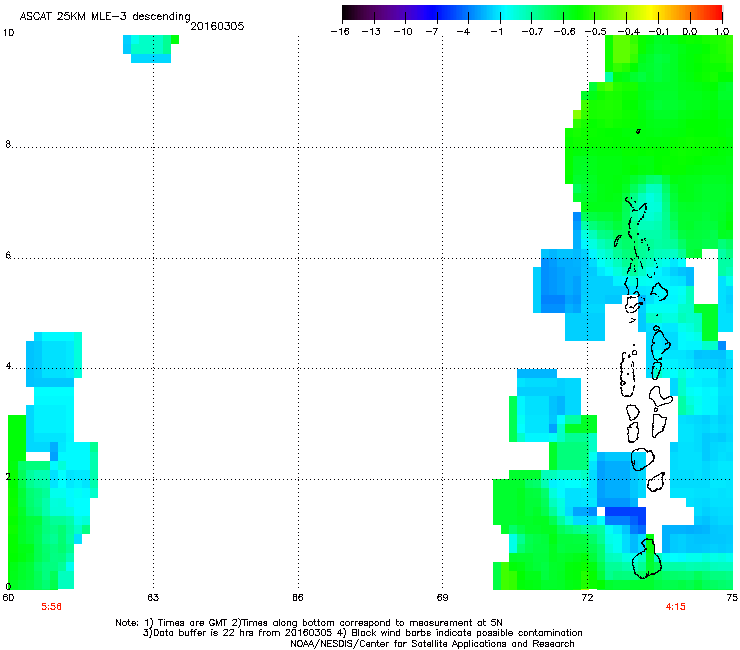Click the "-0.1" color scale label

[x=659, y=32]
